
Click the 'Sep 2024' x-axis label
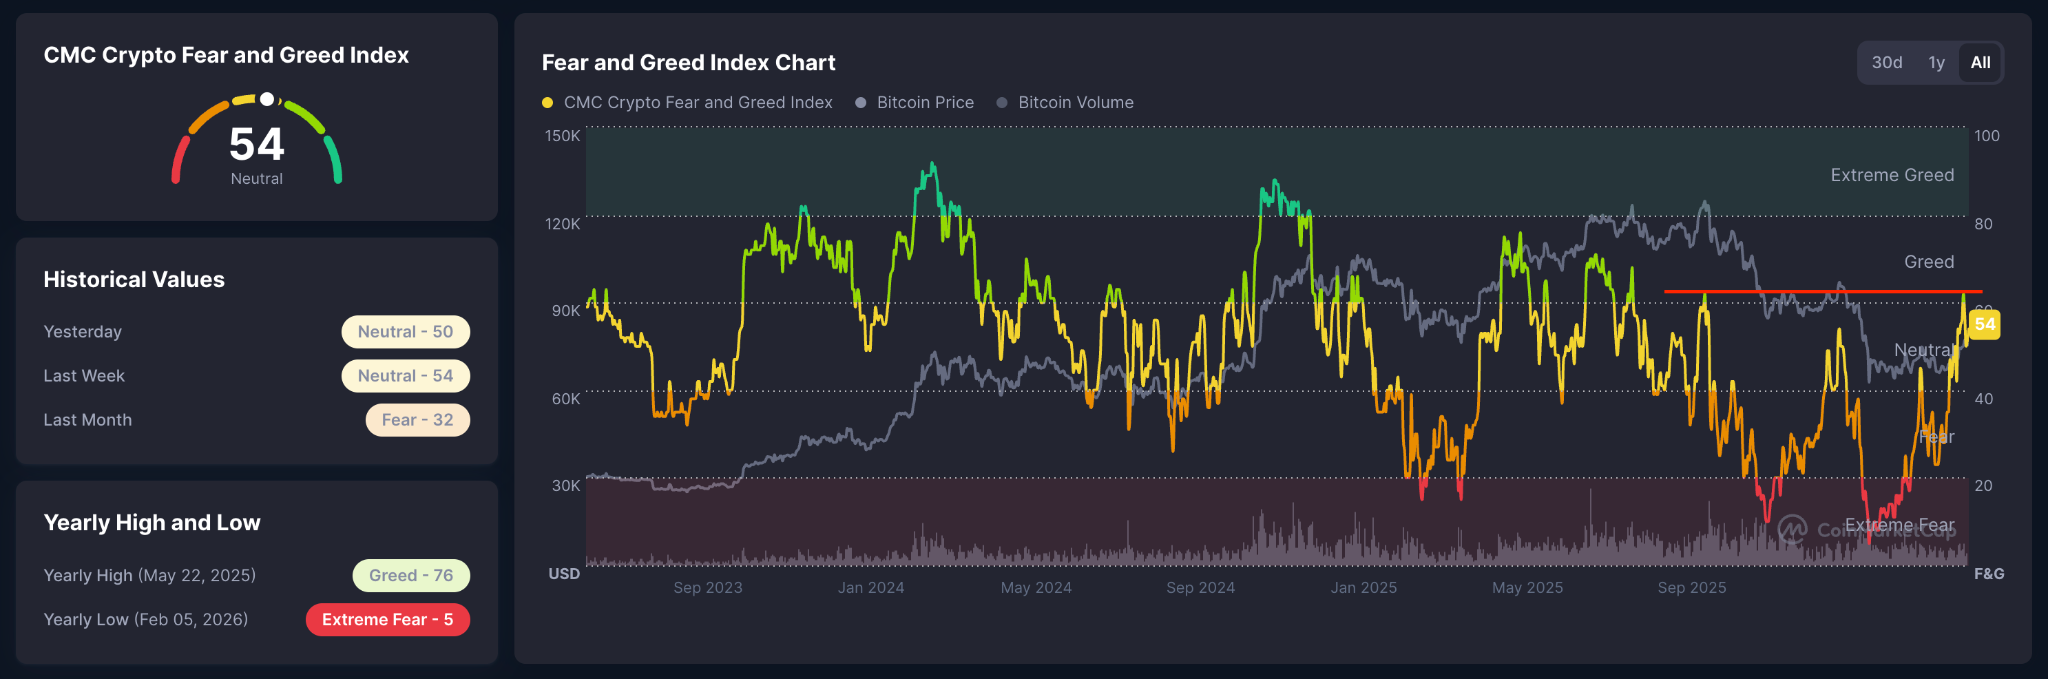click(1200, 588)
